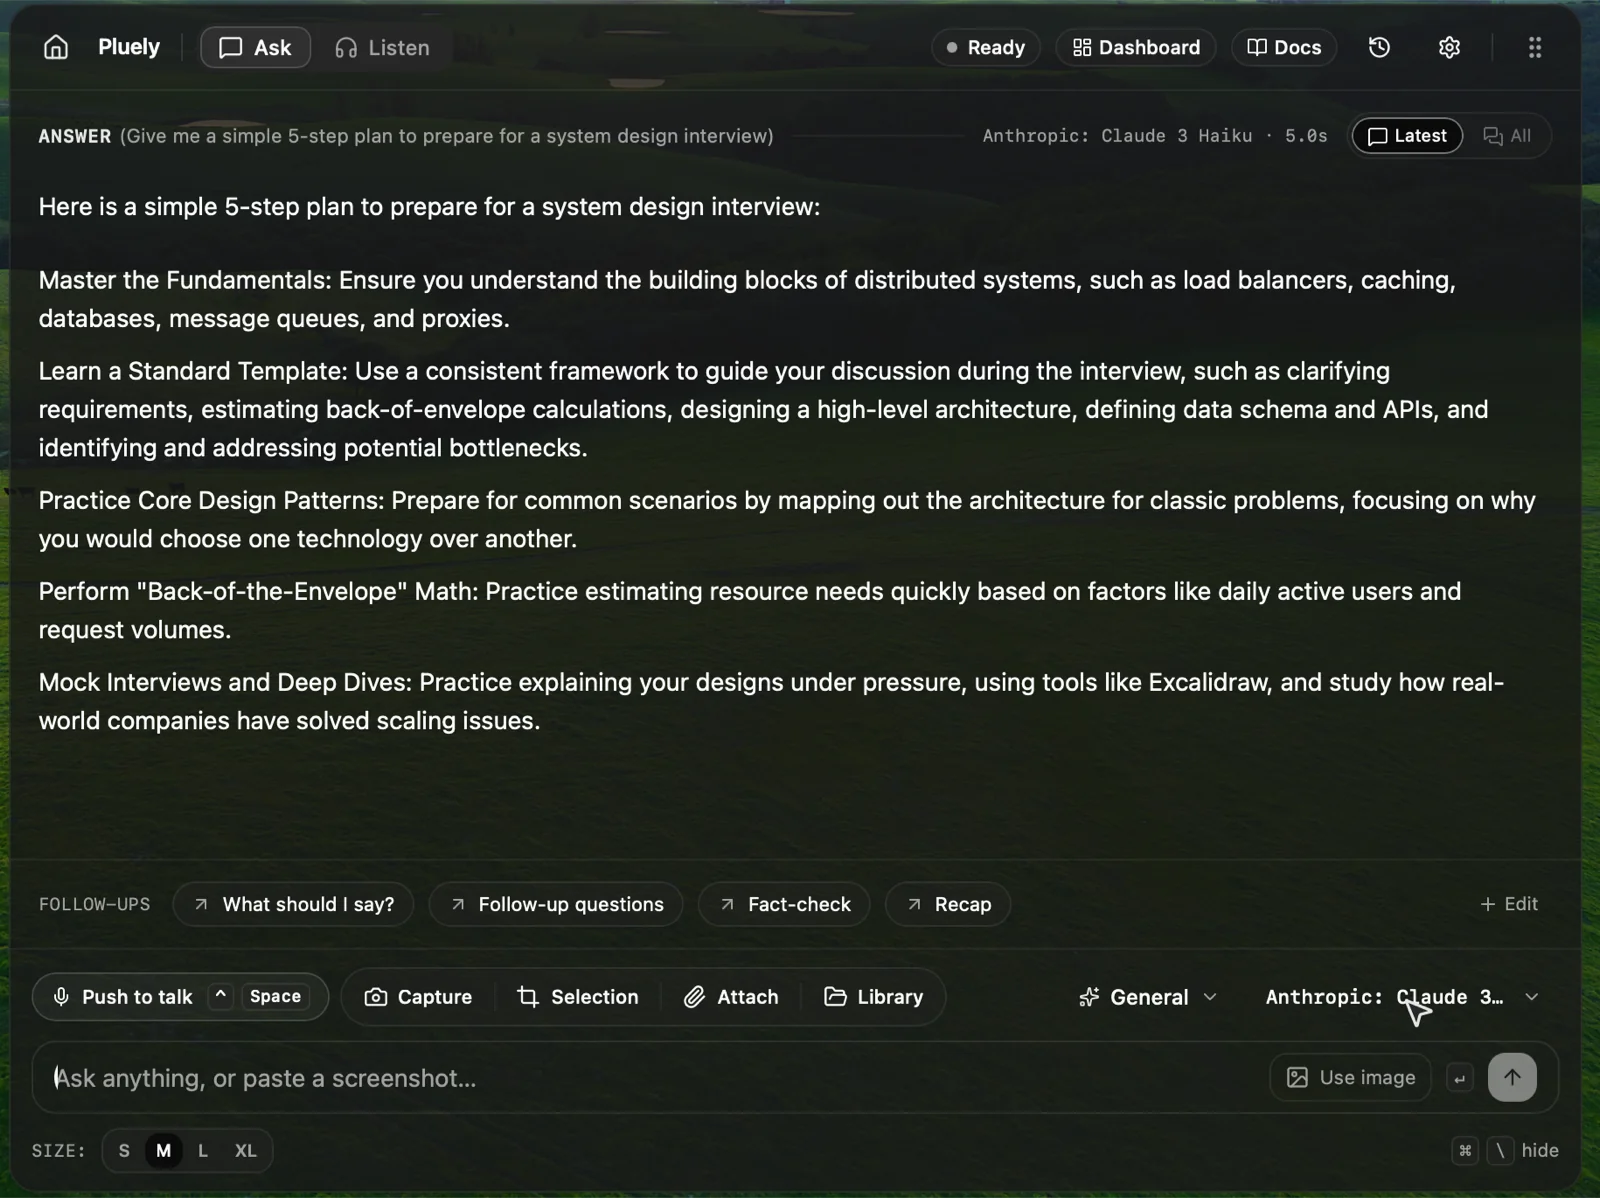Viewport: 1600px width, 1198px height.
Task: Select size S radio option
Action: tap(124, 1150)
